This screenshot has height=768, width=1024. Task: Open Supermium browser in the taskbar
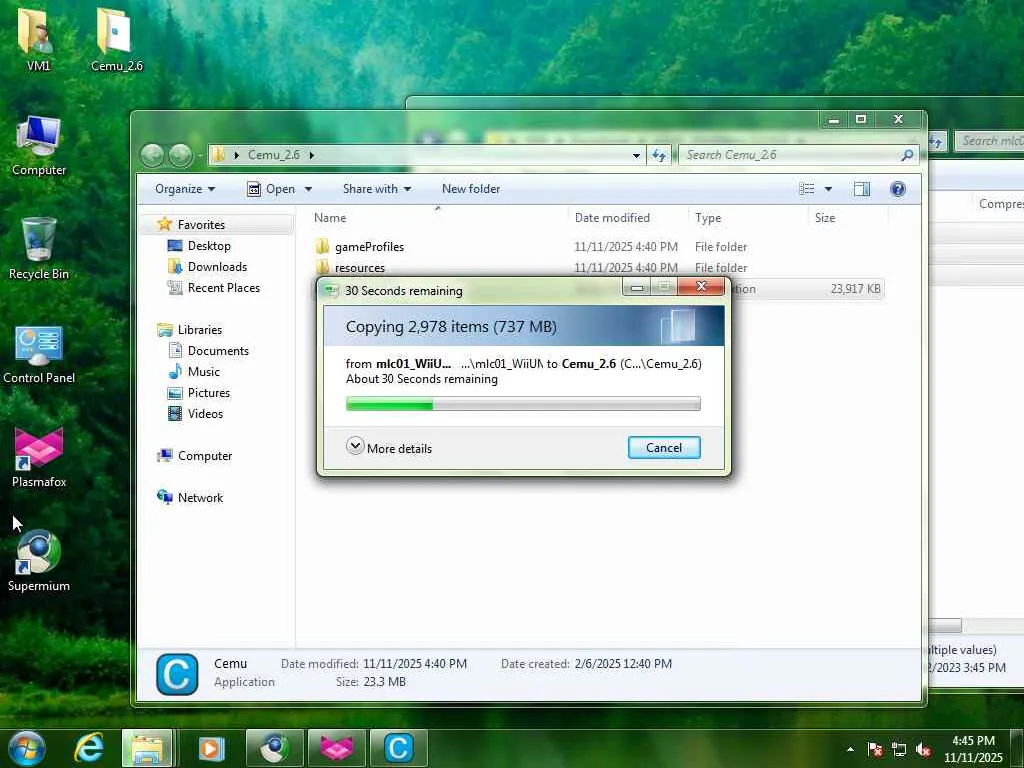pos(274,748)
